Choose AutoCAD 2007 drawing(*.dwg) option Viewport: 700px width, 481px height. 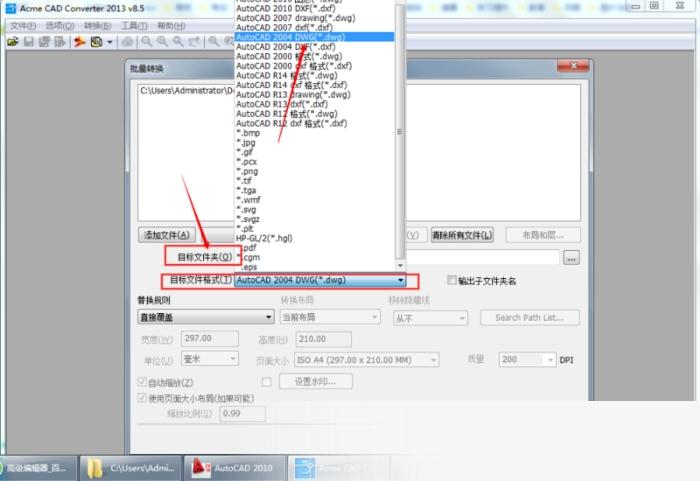point(314,18)
